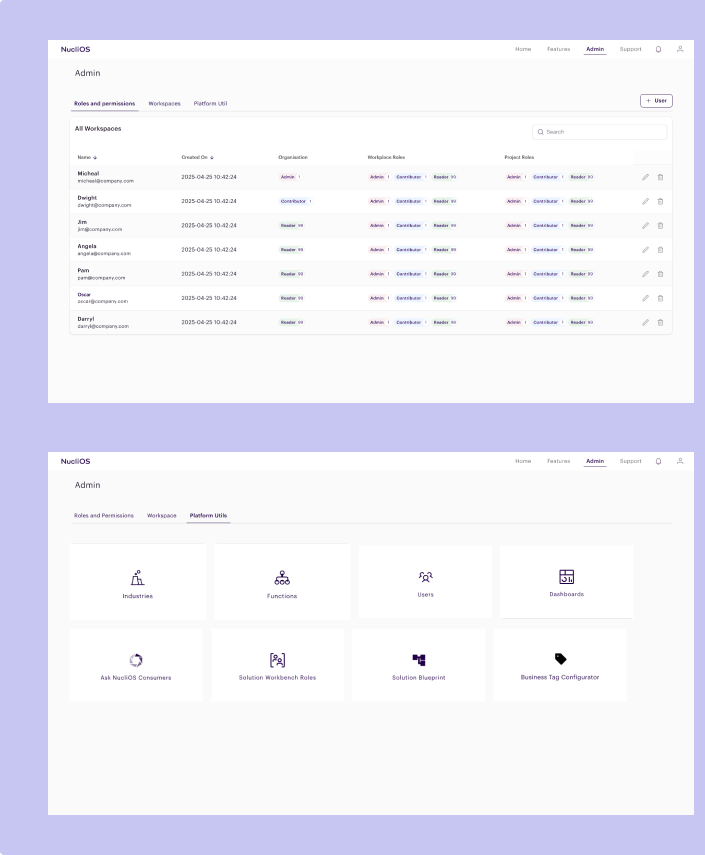Viewport: 705px width, 855px height.
Task: Switch to Platform Util tab in top screen
Action: pos(210,104)
